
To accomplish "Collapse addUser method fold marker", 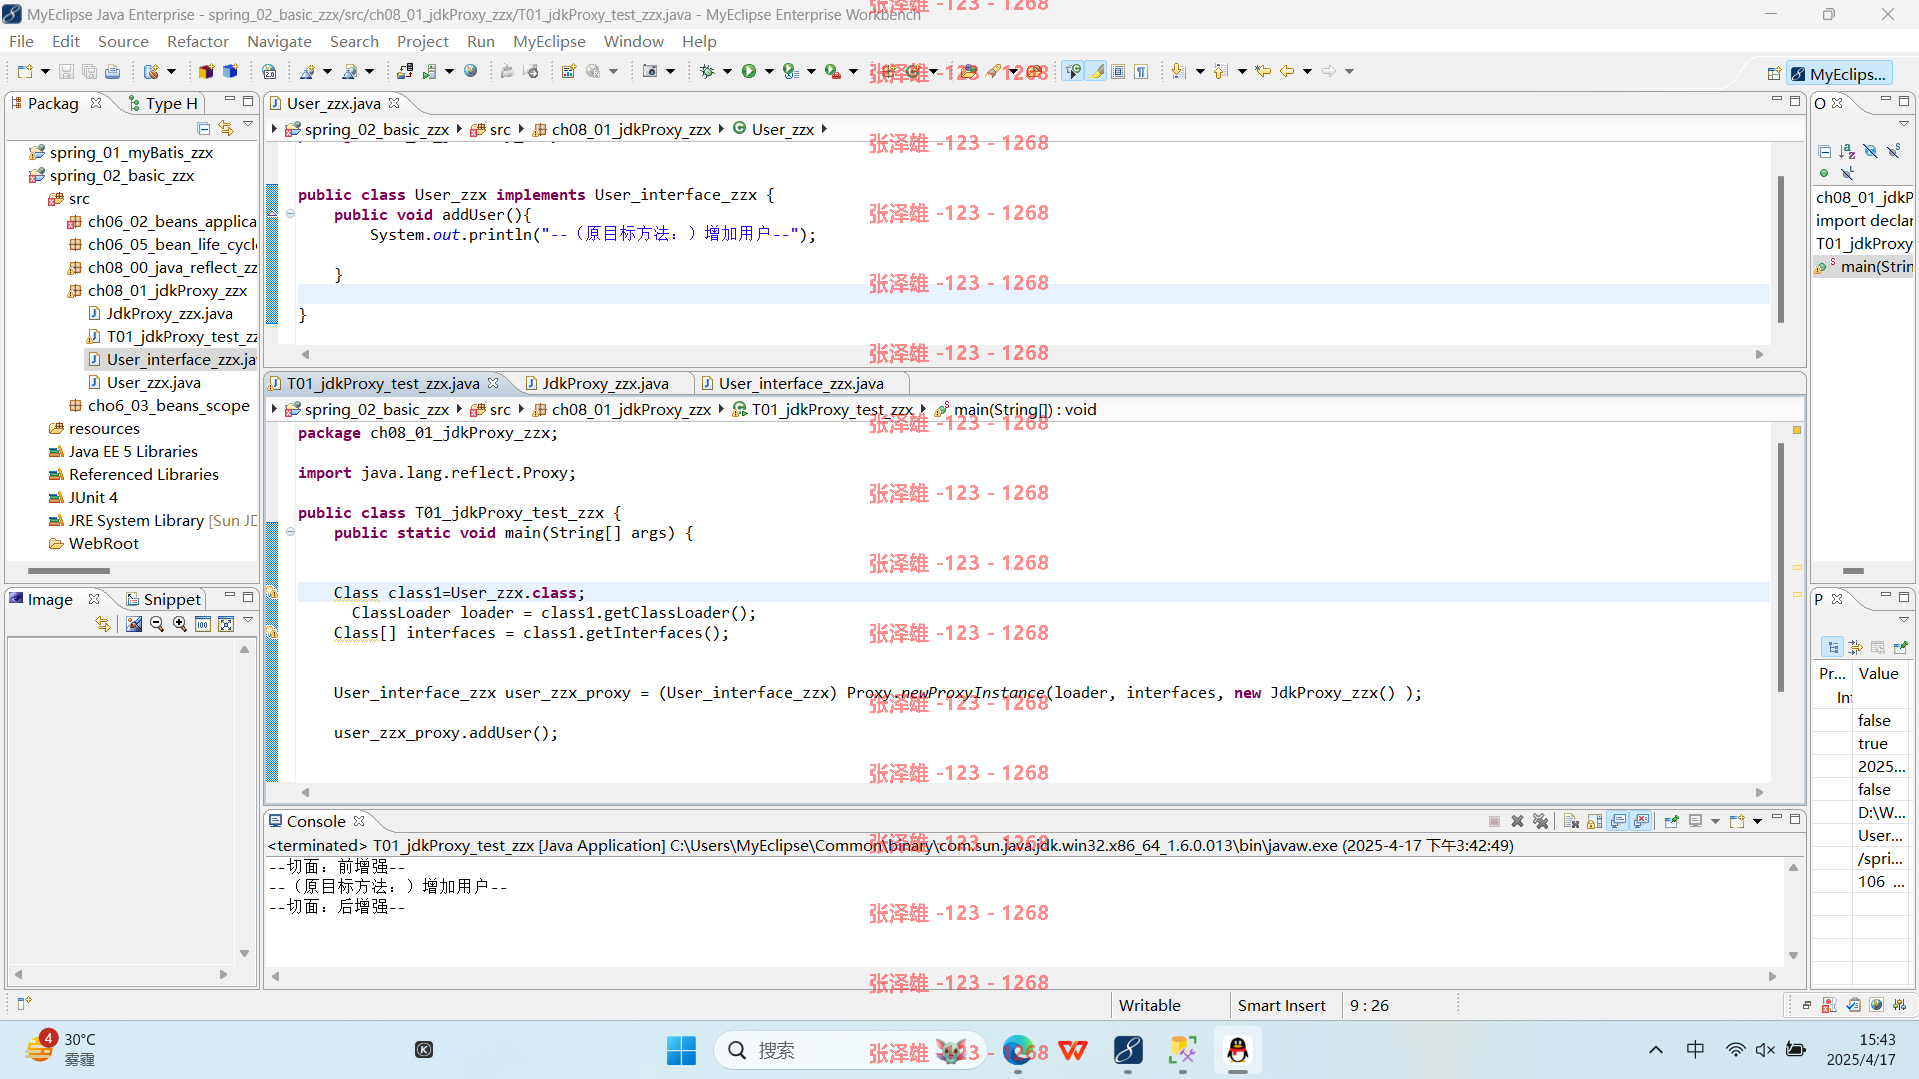I will click(x=290, y=214).
